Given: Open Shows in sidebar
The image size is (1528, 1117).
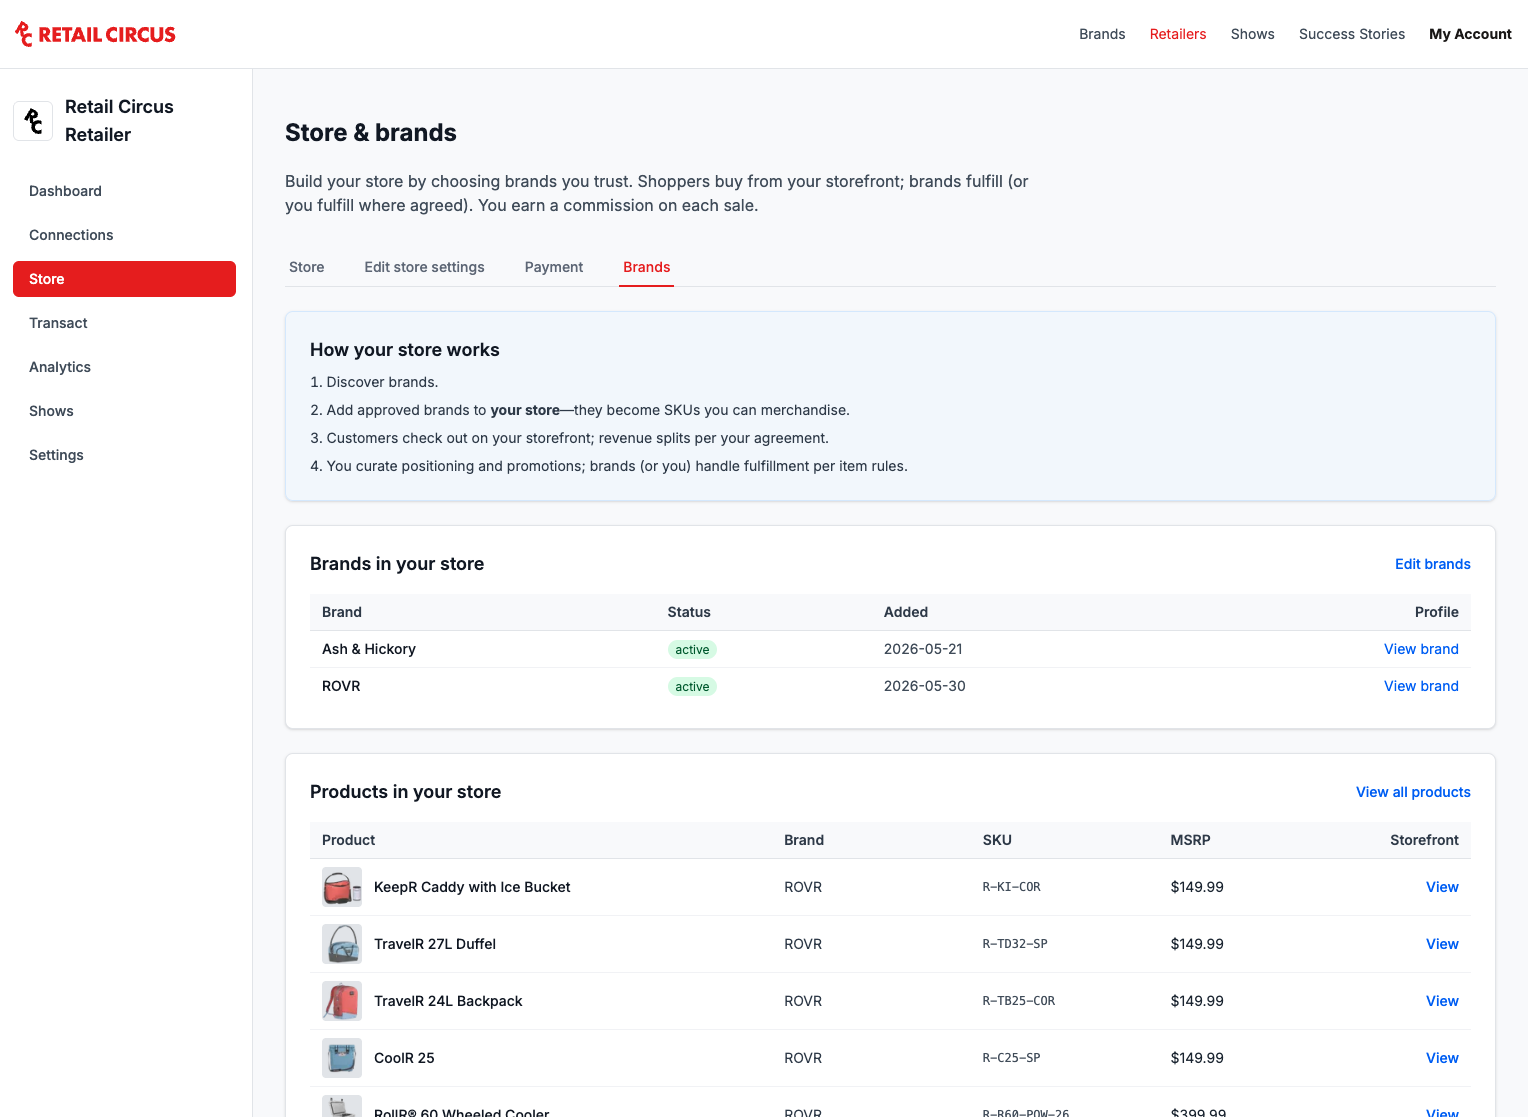Looking at the screenshot, I should click(124, 411).
